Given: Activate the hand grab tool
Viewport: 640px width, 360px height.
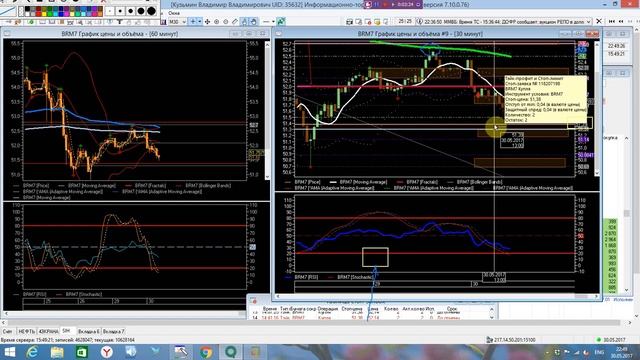Looking at the screenshot, I should tap(253, 21).
